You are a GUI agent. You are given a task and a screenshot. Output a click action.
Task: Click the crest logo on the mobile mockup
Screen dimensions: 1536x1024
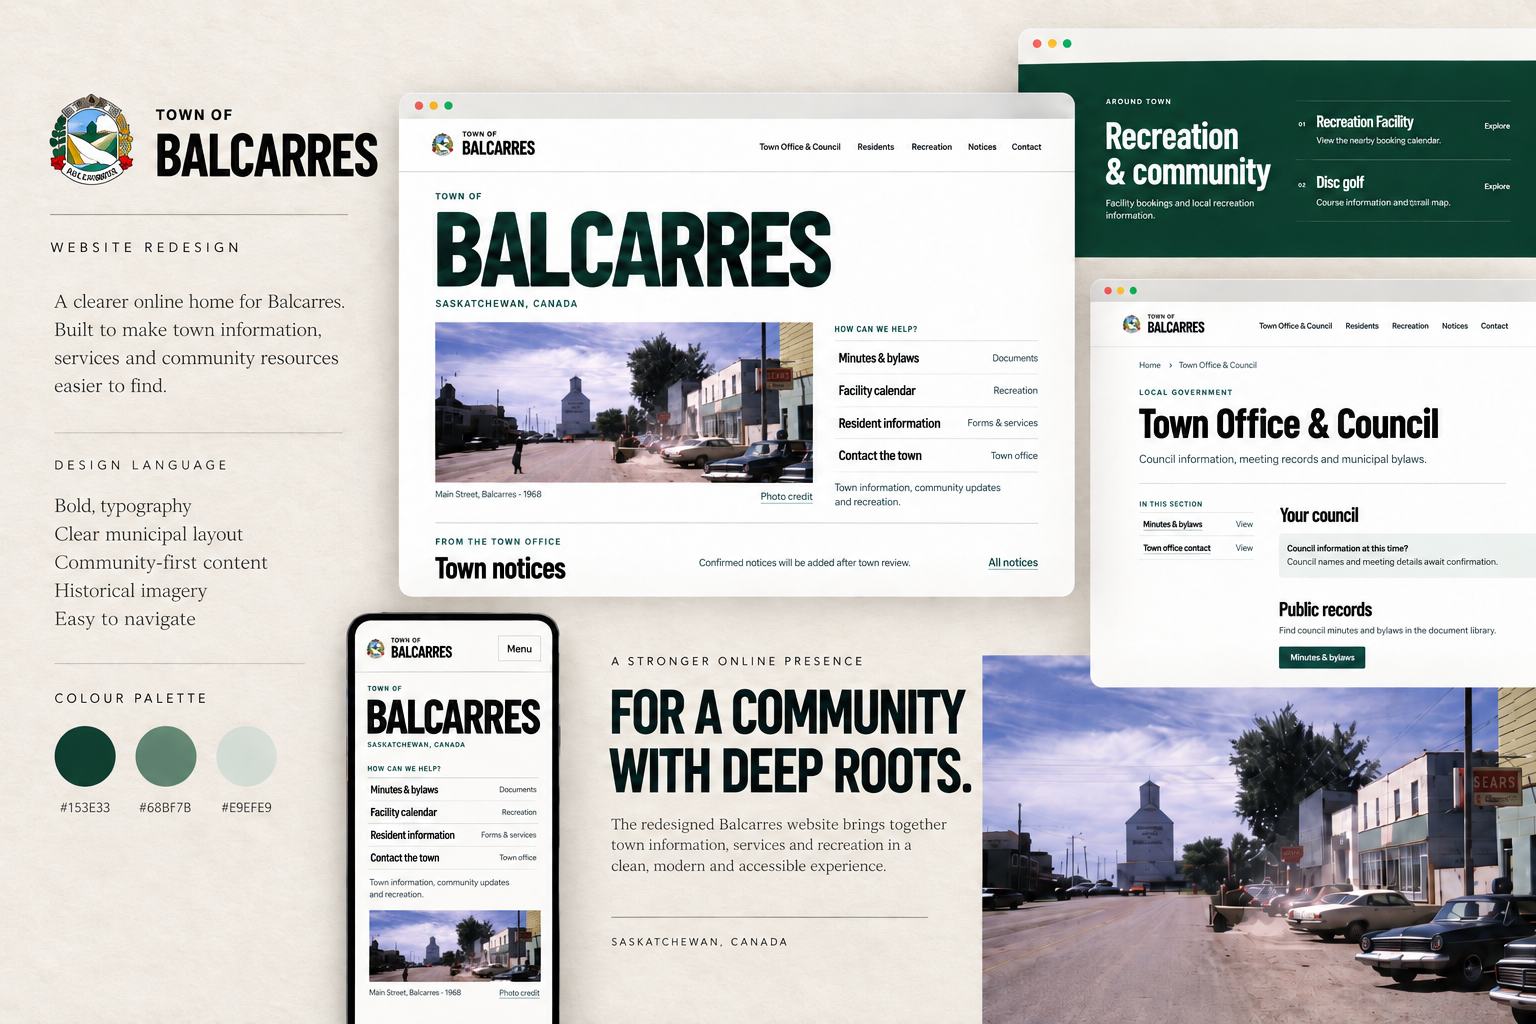(375, 648)
